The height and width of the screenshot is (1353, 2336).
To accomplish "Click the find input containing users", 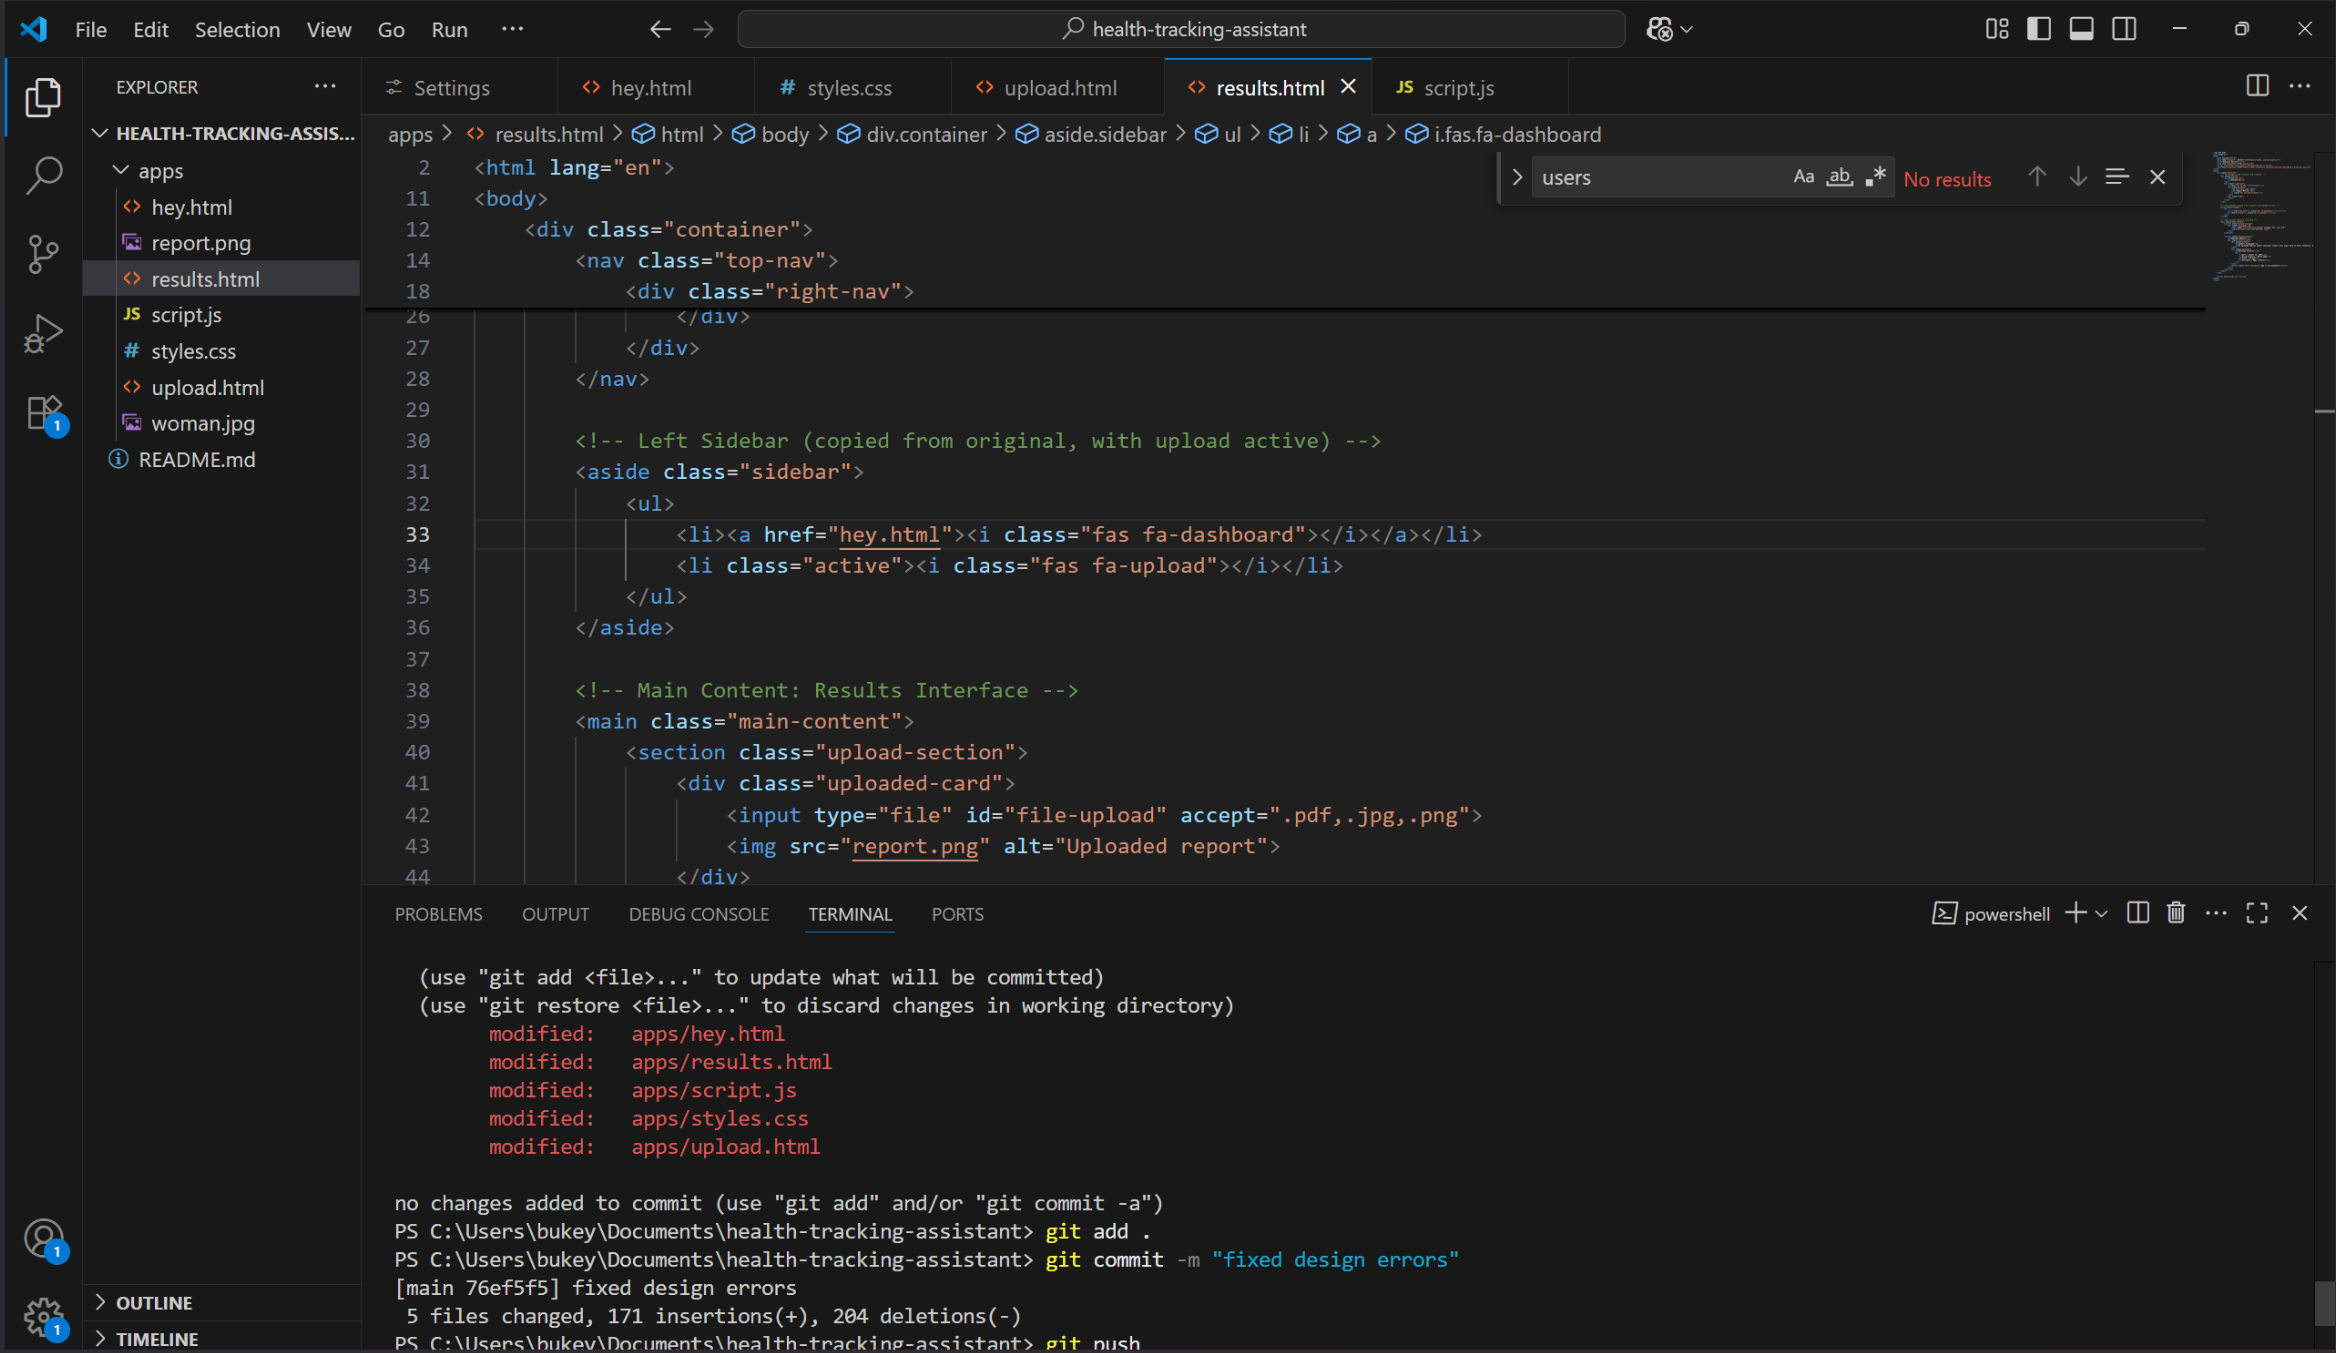I will [1660, 178].
